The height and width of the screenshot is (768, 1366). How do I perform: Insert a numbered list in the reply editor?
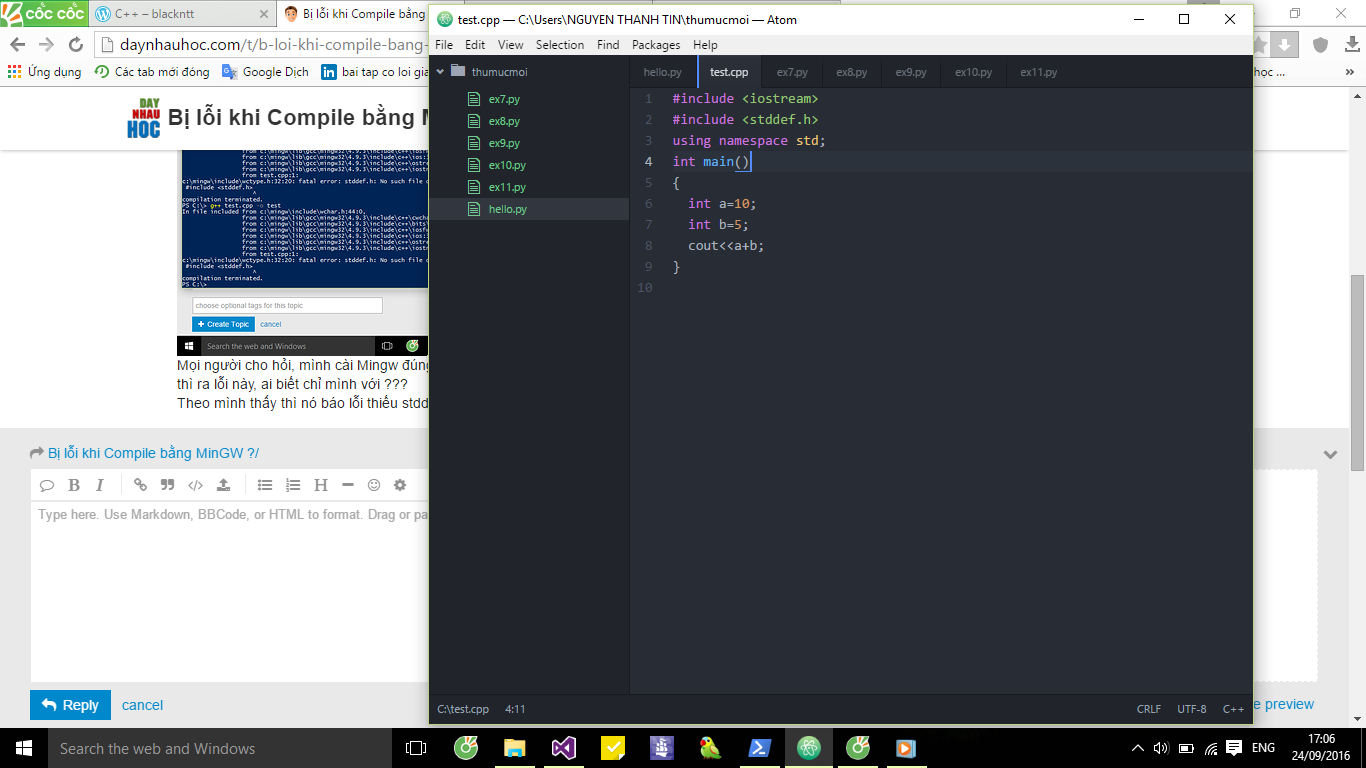pyautogui.click(x=293, y=485)
